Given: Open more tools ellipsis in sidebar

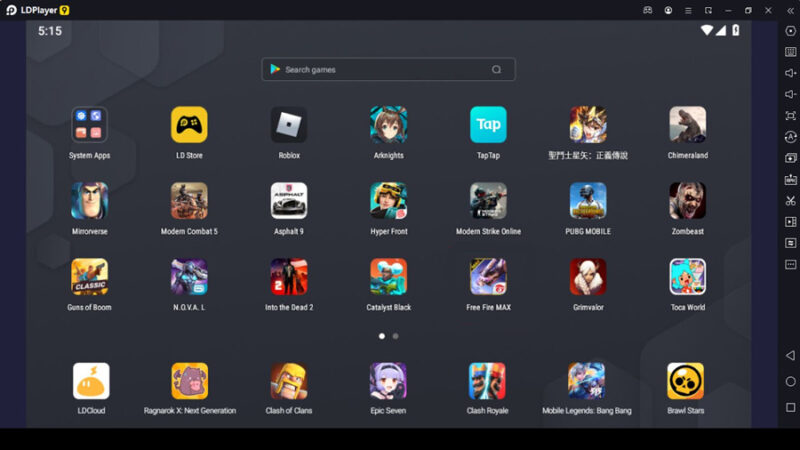Looking at the screenshot, I should [790, 264].
